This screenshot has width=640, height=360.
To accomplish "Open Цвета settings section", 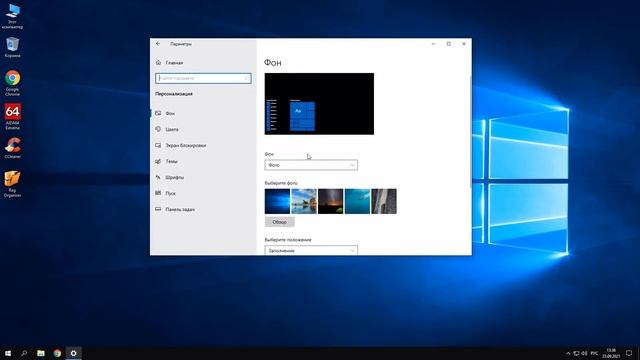I will click(203, 129).
